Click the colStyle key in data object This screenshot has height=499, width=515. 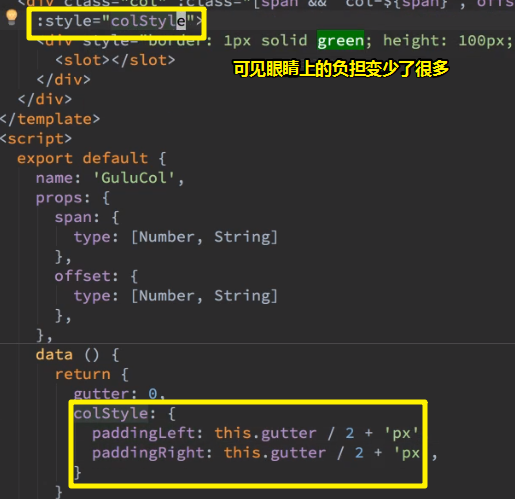pos(111,414)
